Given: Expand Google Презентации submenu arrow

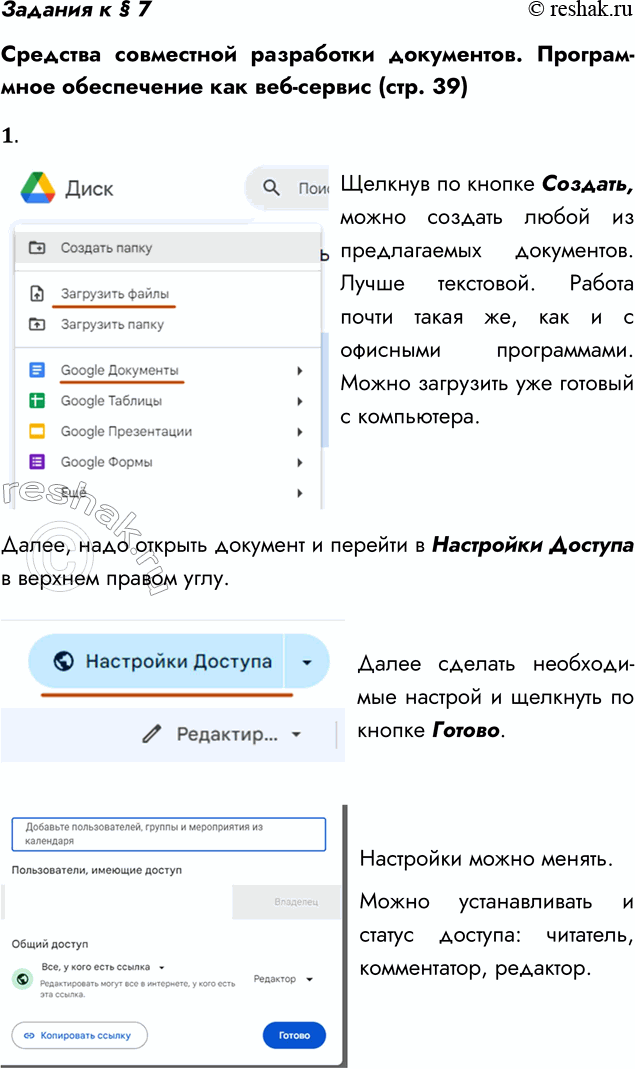Looking at the screenshot, I should click(x=299, y=432).
